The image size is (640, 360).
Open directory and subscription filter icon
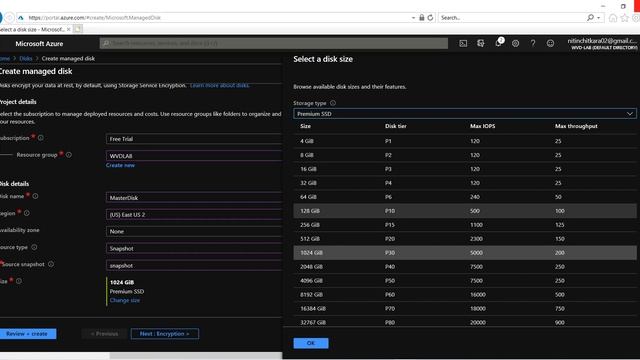click(x=480, y=43)
